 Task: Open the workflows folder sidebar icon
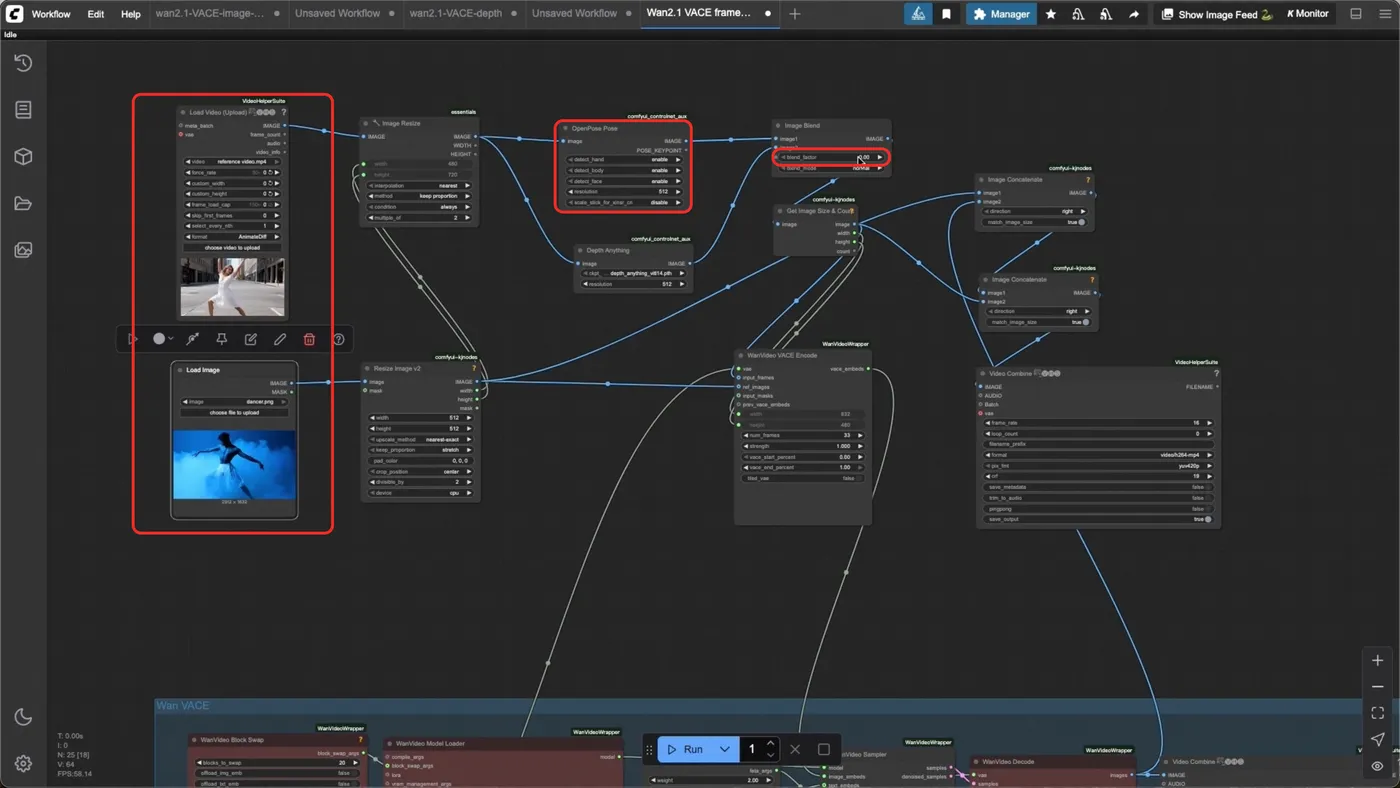click(x=23, y=204)
